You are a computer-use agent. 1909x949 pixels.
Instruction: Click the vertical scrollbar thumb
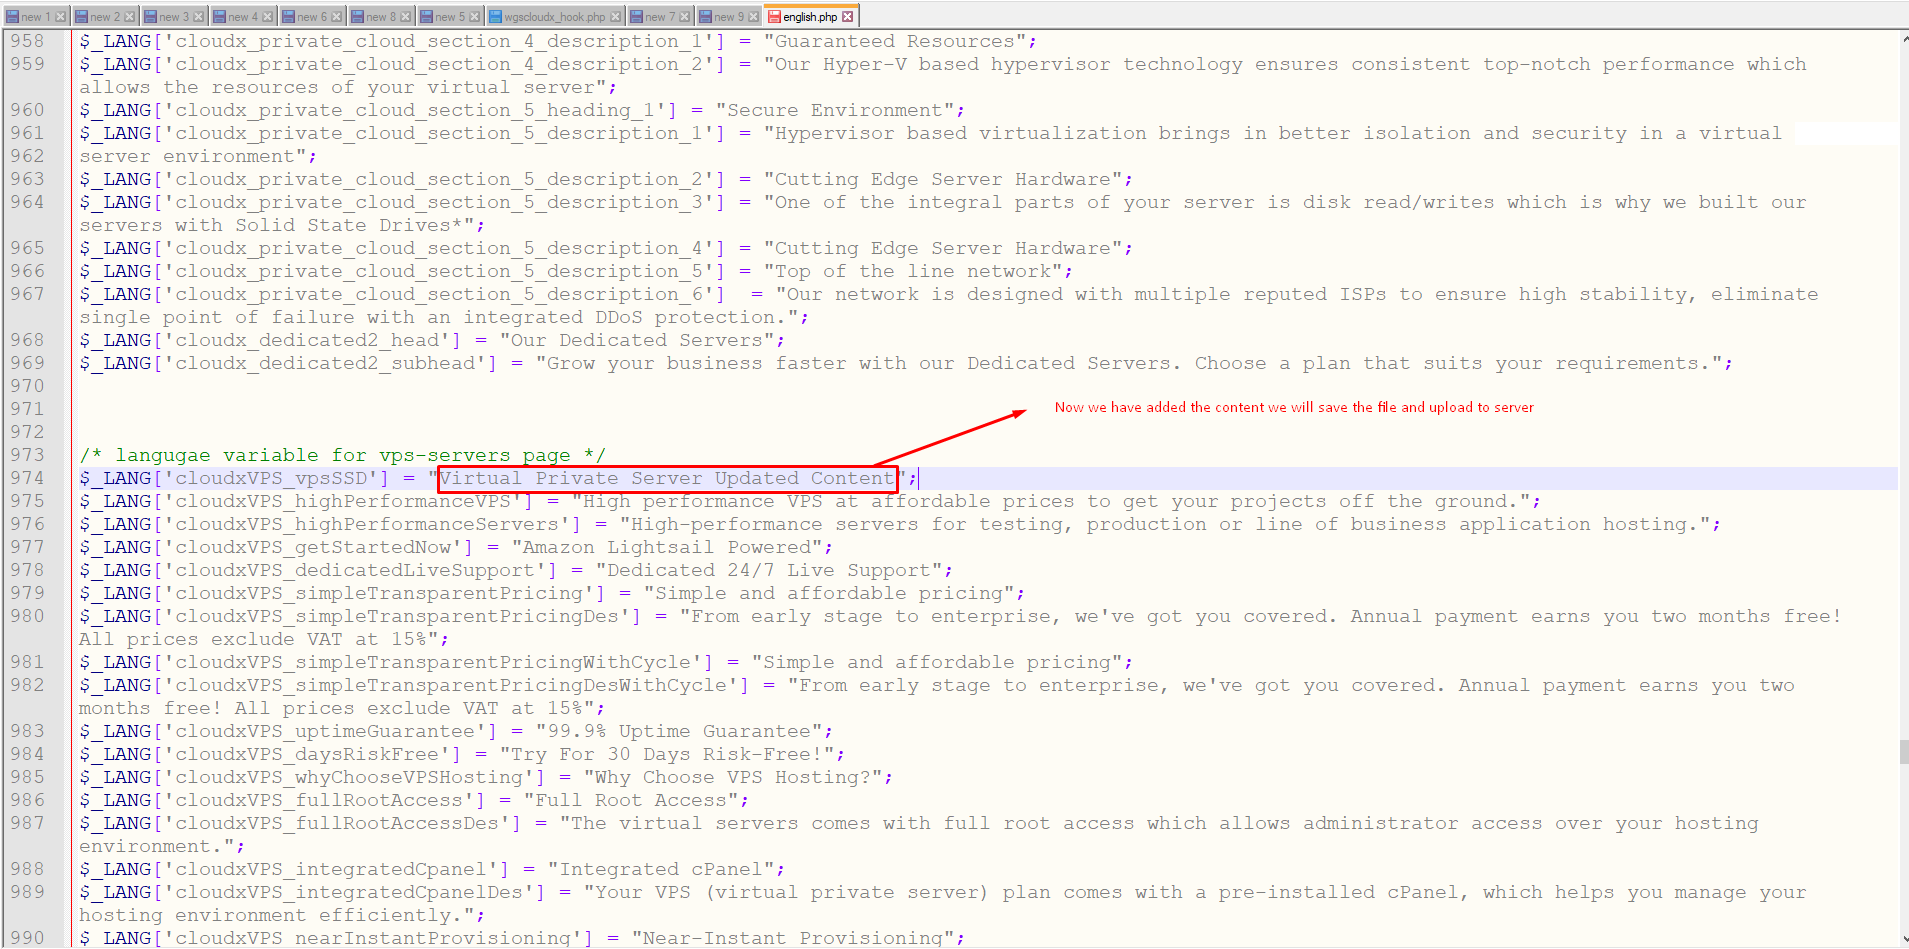click(x=1903, y=751)
